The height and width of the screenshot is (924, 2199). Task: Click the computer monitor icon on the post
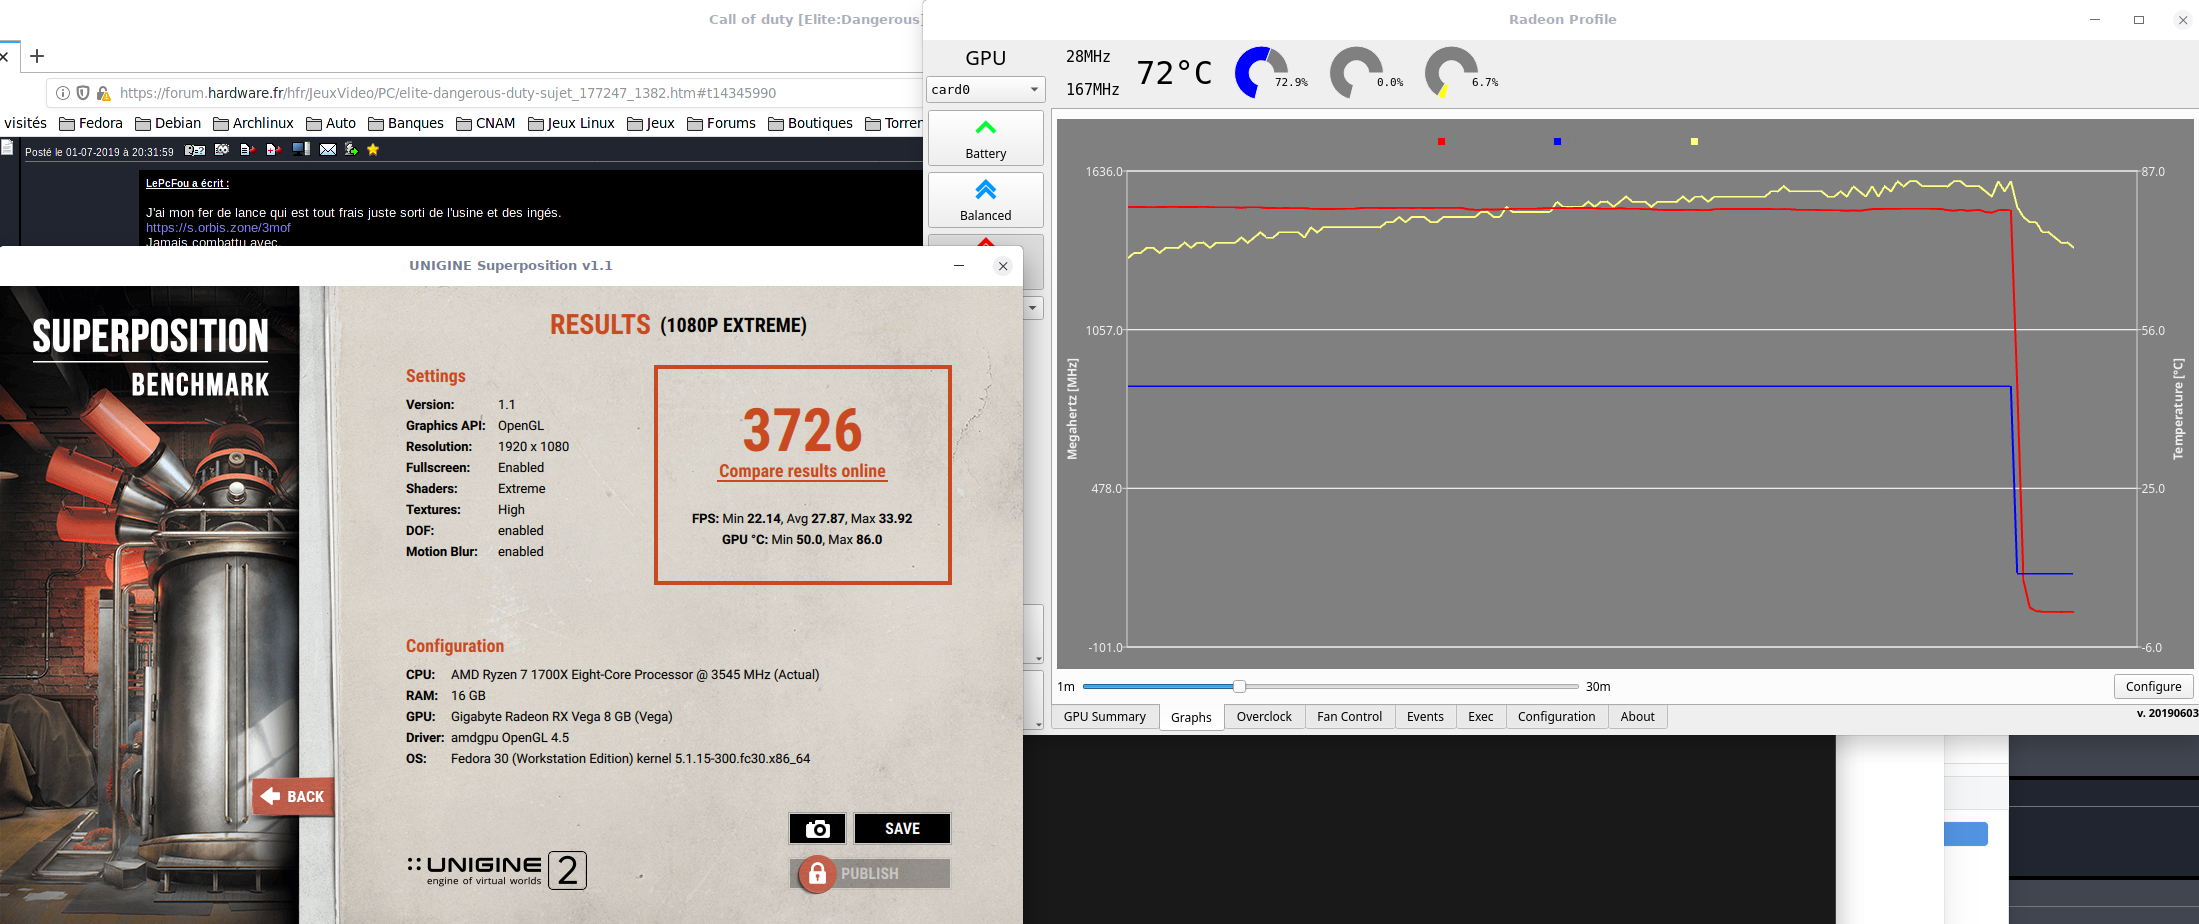point(301,149)
